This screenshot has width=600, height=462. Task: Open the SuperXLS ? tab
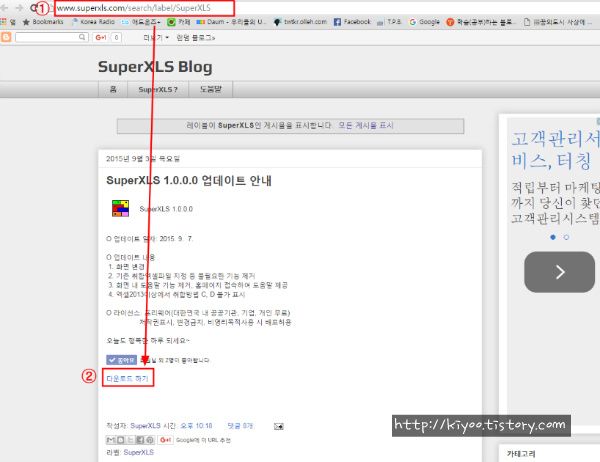coord(158,89)
